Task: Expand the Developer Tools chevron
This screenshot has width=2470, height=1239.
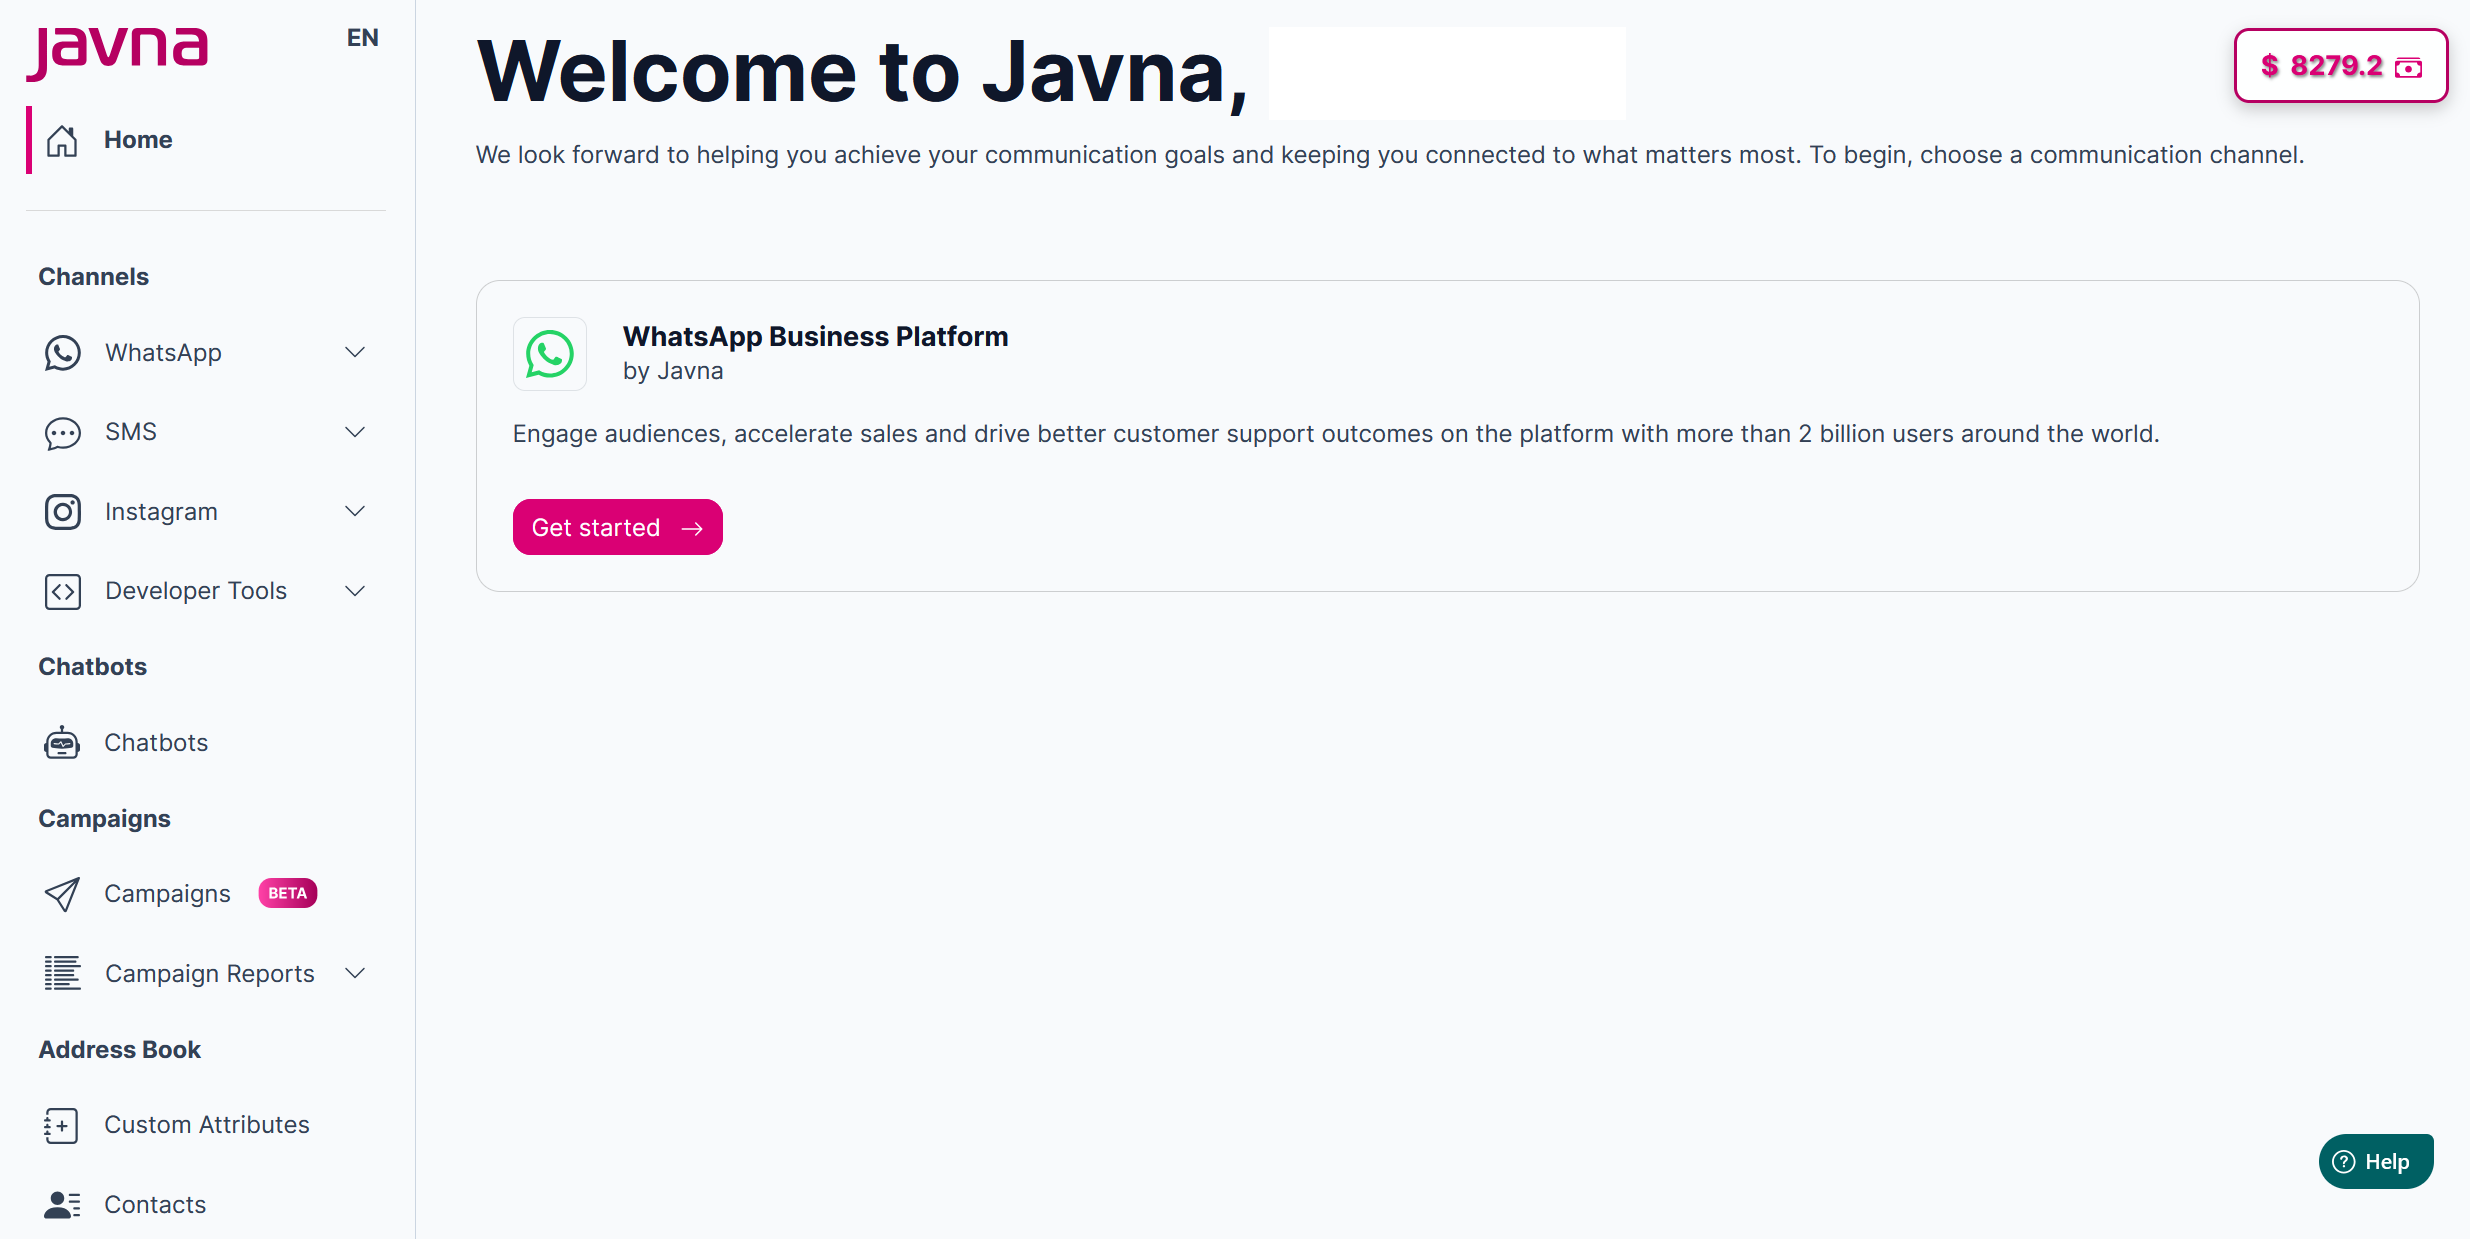Action: [355, 591]
